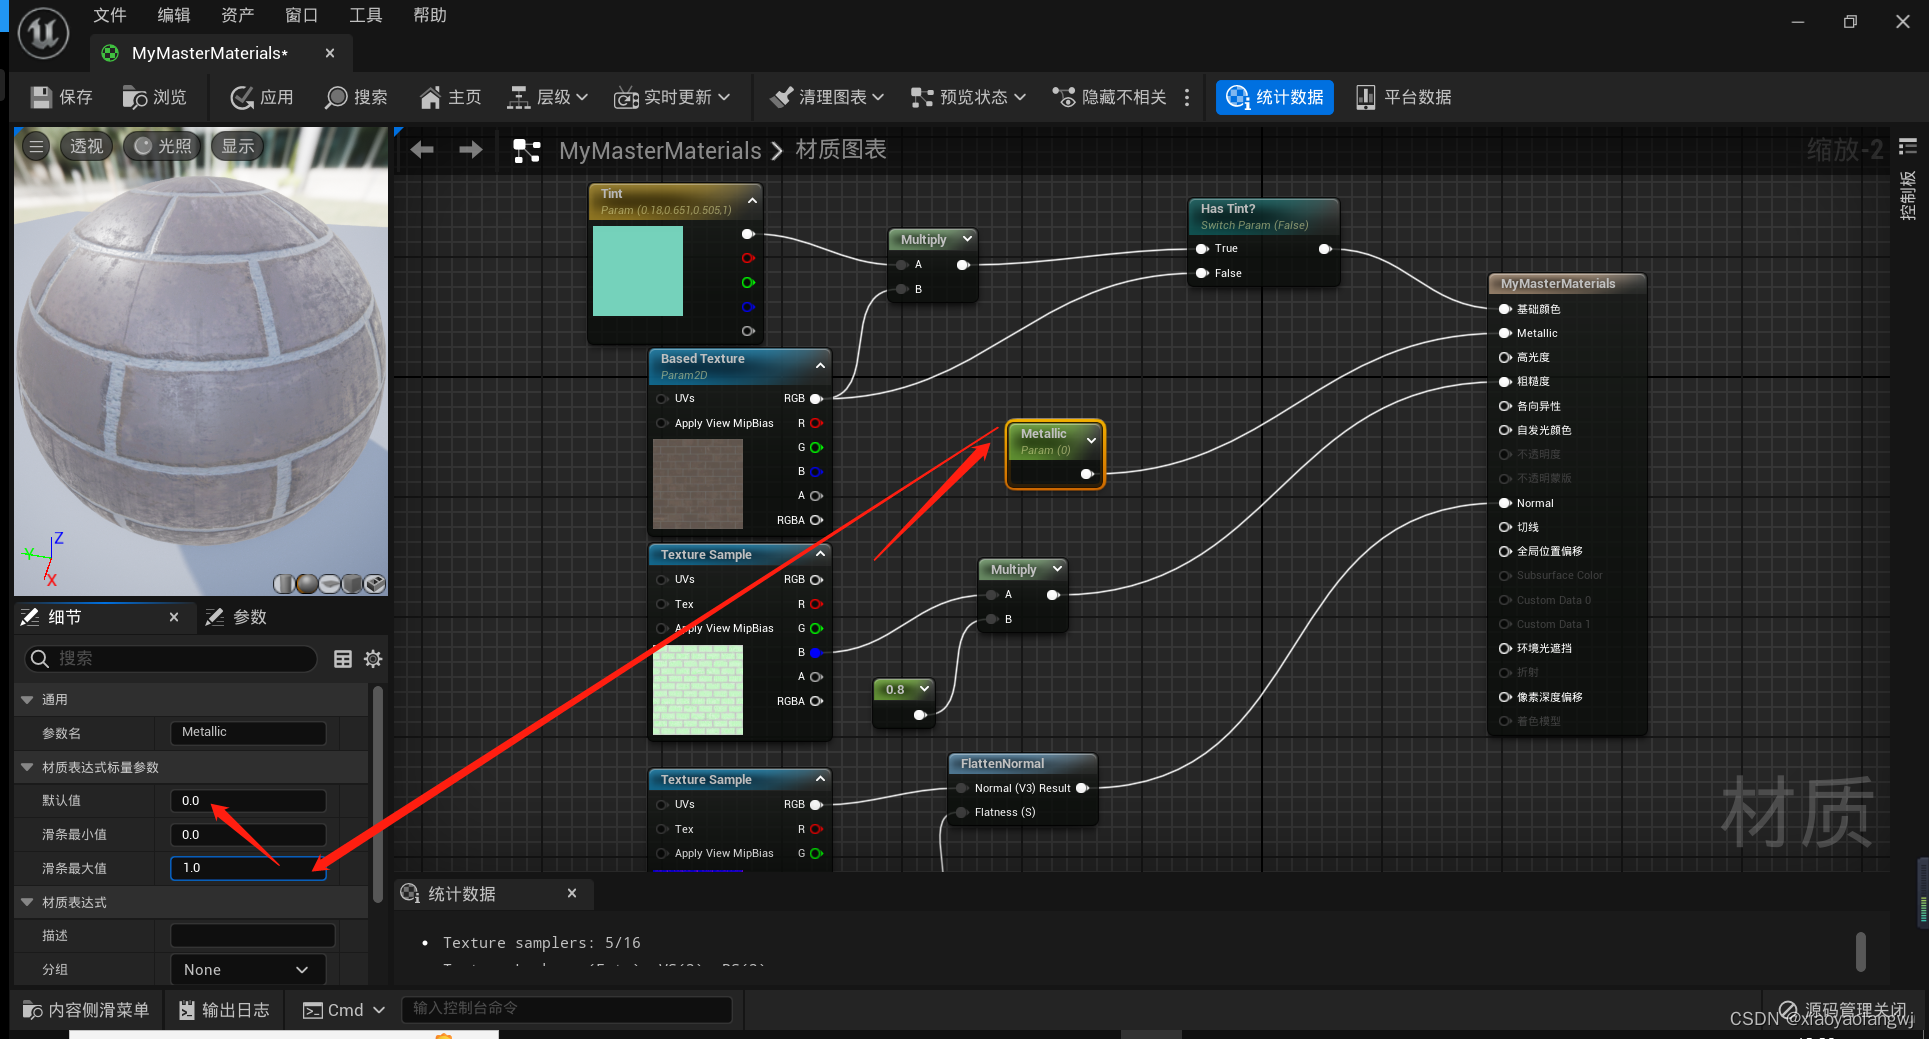Close the MyMasterMaterials tab
The image size is (1929, 1039).
pos(330,53)
